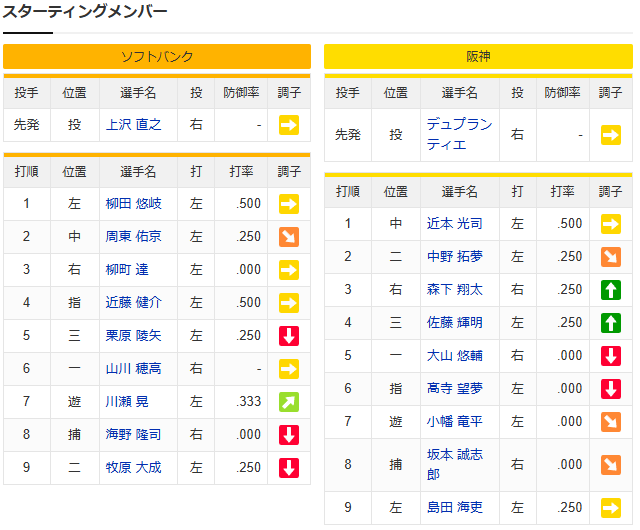Click 山川 穂高 position cell 一
Screen dimensions: 640x530
[x=74, y=369]
